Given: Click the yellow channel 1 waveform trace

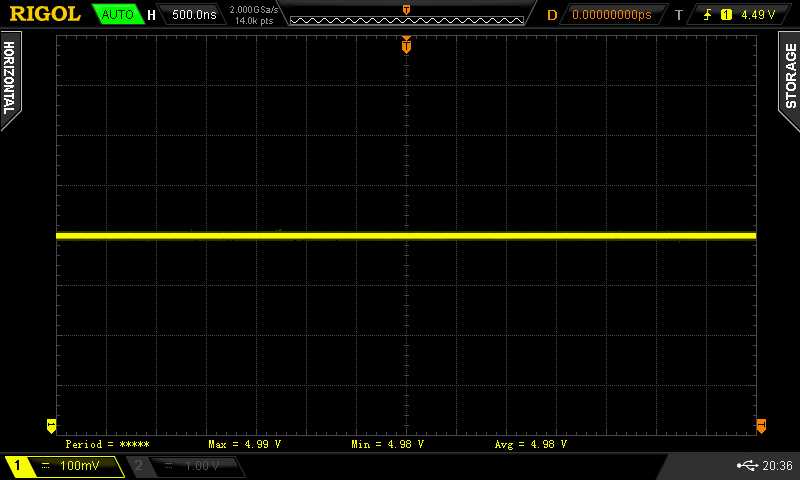Looking at the screenshot, I should [x=406, y=236].
